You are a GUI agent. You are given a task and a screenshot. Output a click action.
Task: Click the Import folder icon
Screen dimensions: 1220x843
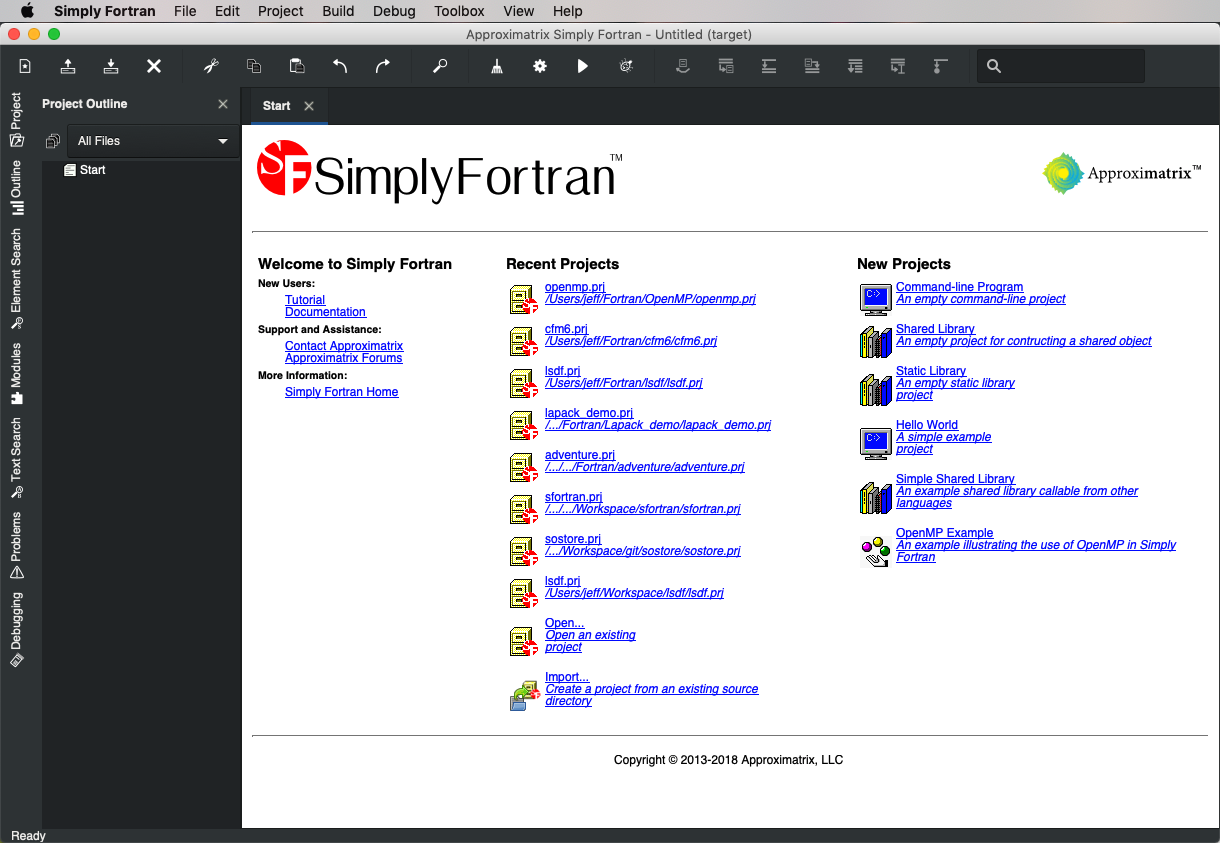[x=524, y=695]
